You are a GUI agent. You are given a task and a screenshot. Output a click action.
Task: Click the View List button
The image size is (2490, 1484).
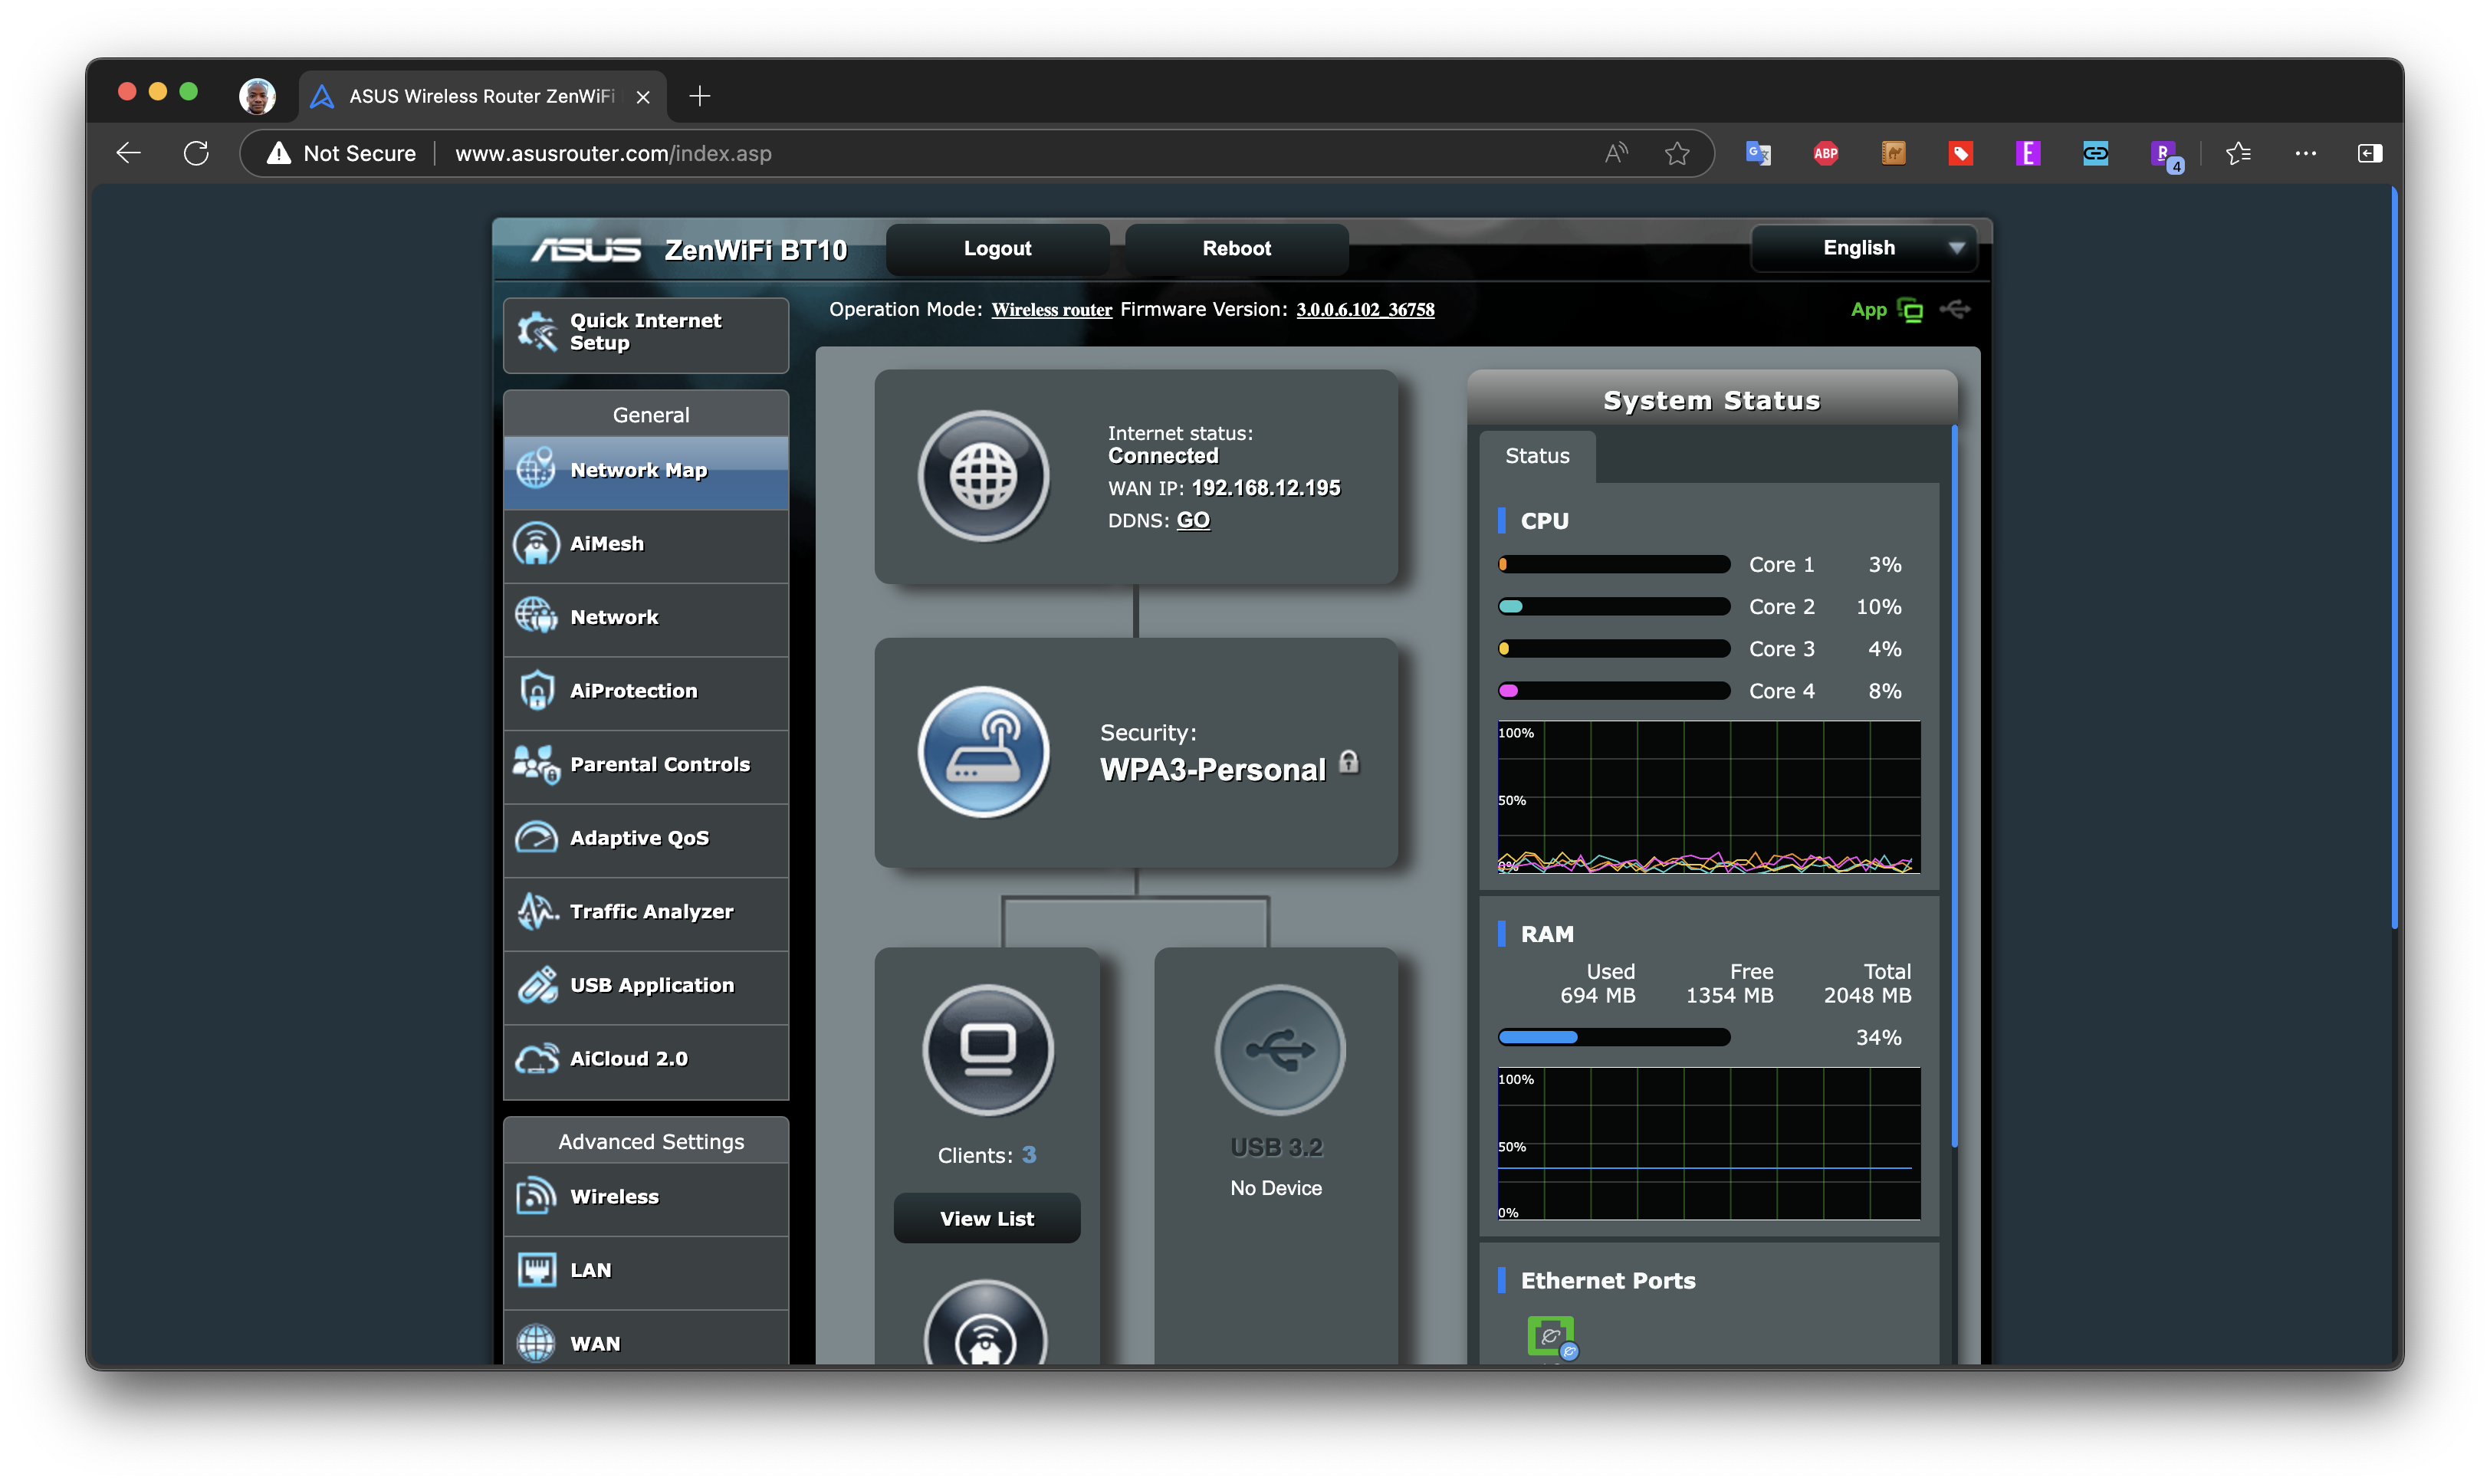tap(986, 1219)
